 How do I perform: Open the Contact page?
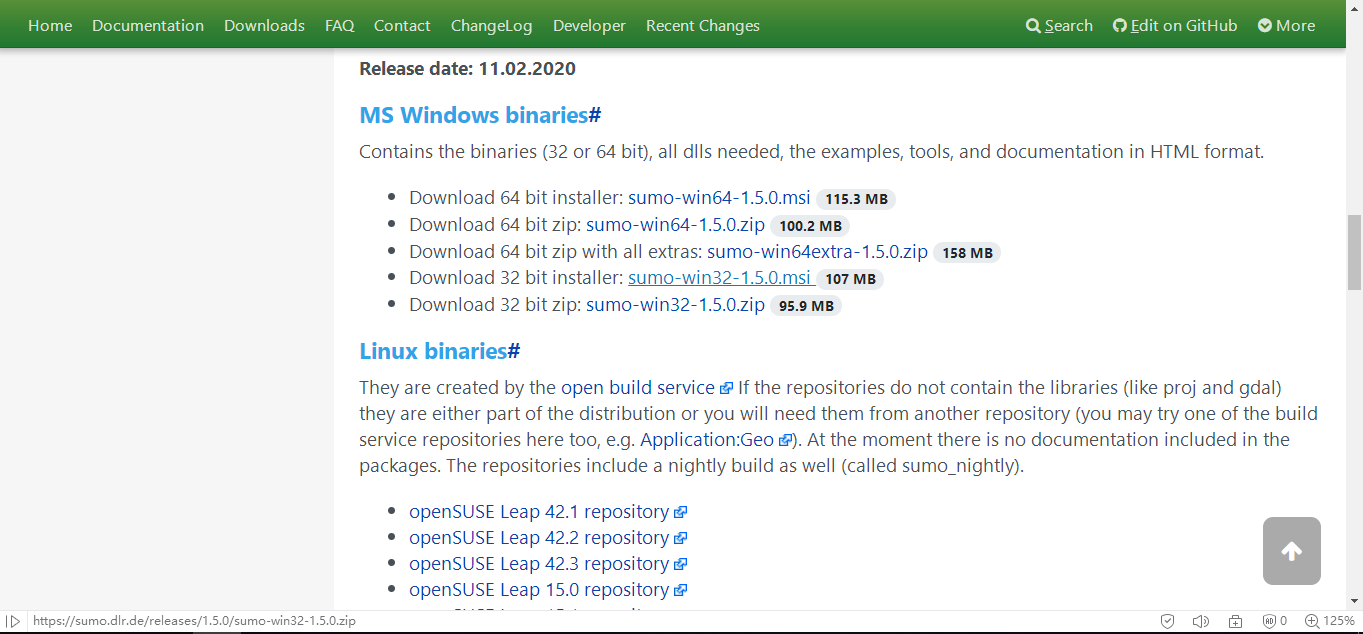[402, 25]
